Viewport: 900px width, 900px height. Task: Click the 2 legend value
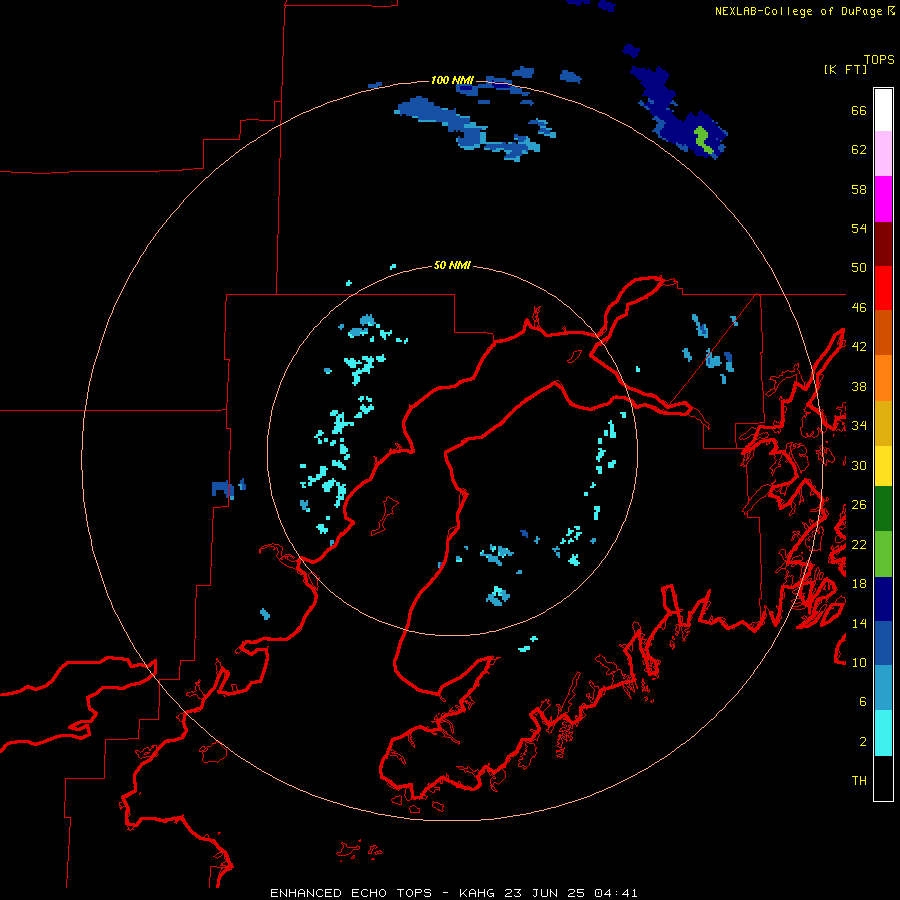pos(862,741)
